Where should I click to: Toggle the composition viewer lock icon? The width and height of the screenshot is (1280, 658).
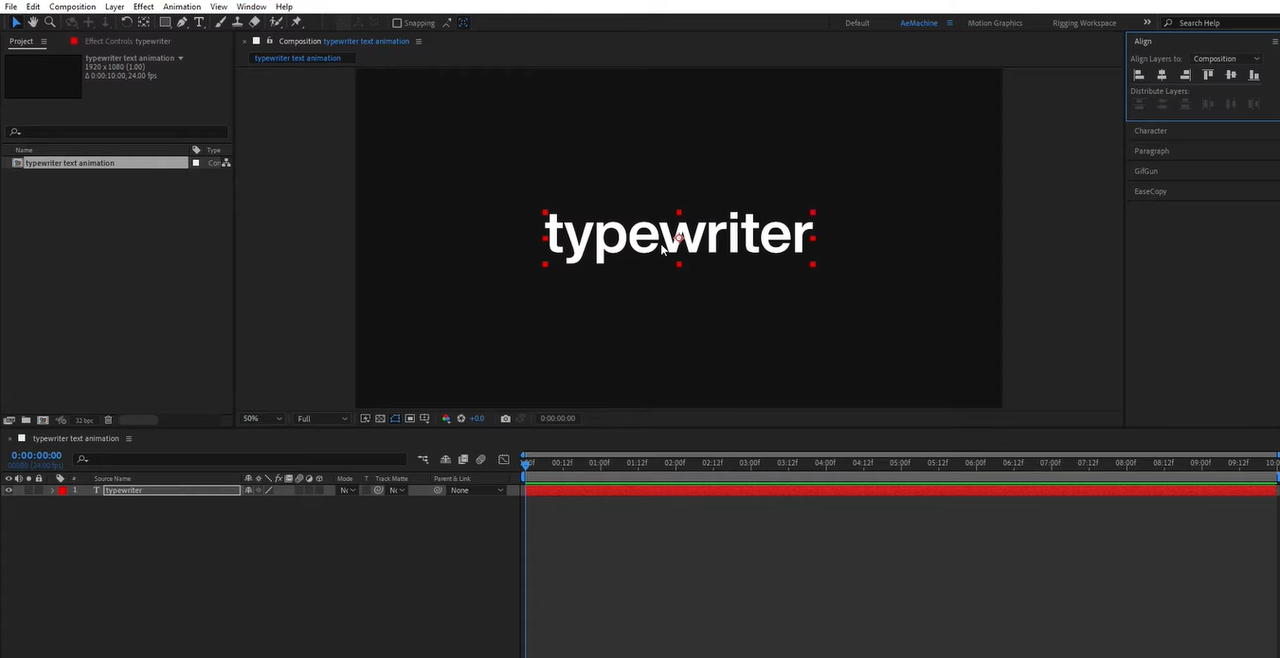[x=270, y=41]
